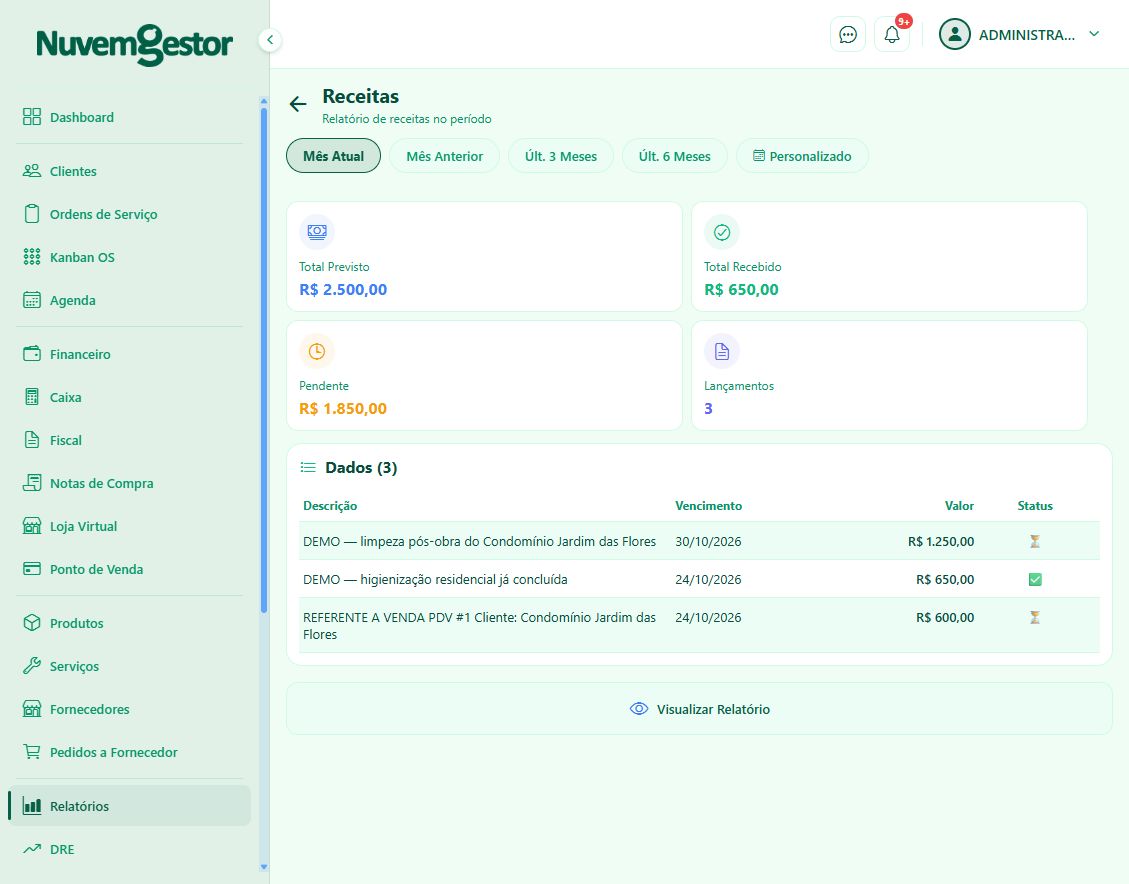Open Notas de Compra
The width and height of the screenshot is (1129, 884).
coord(130,484)
